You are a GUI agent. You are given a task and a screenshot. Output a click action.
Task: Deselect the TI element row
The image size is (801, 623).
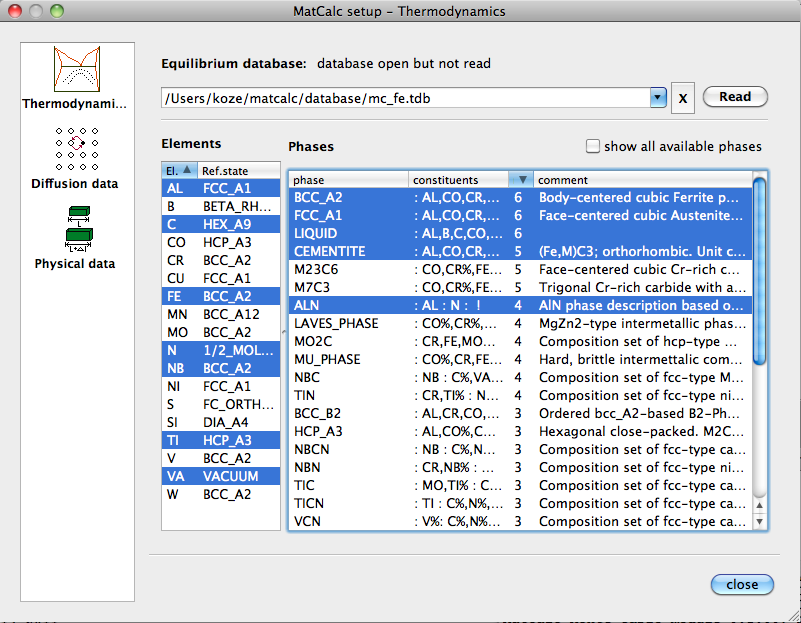pyautogui.click(x=221, y=440)
